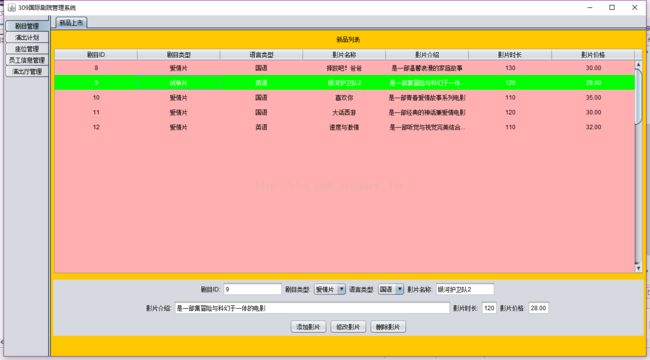Focus the 剧目ID input field
The height and width of the screenshot is (360, 650).
(252, 289)
